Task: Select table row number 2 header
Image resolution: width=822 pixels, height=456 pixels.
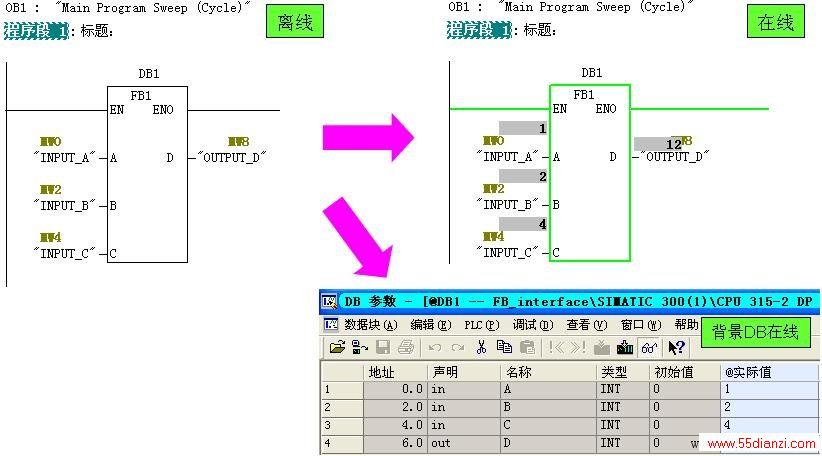Action: click(342, 407)
